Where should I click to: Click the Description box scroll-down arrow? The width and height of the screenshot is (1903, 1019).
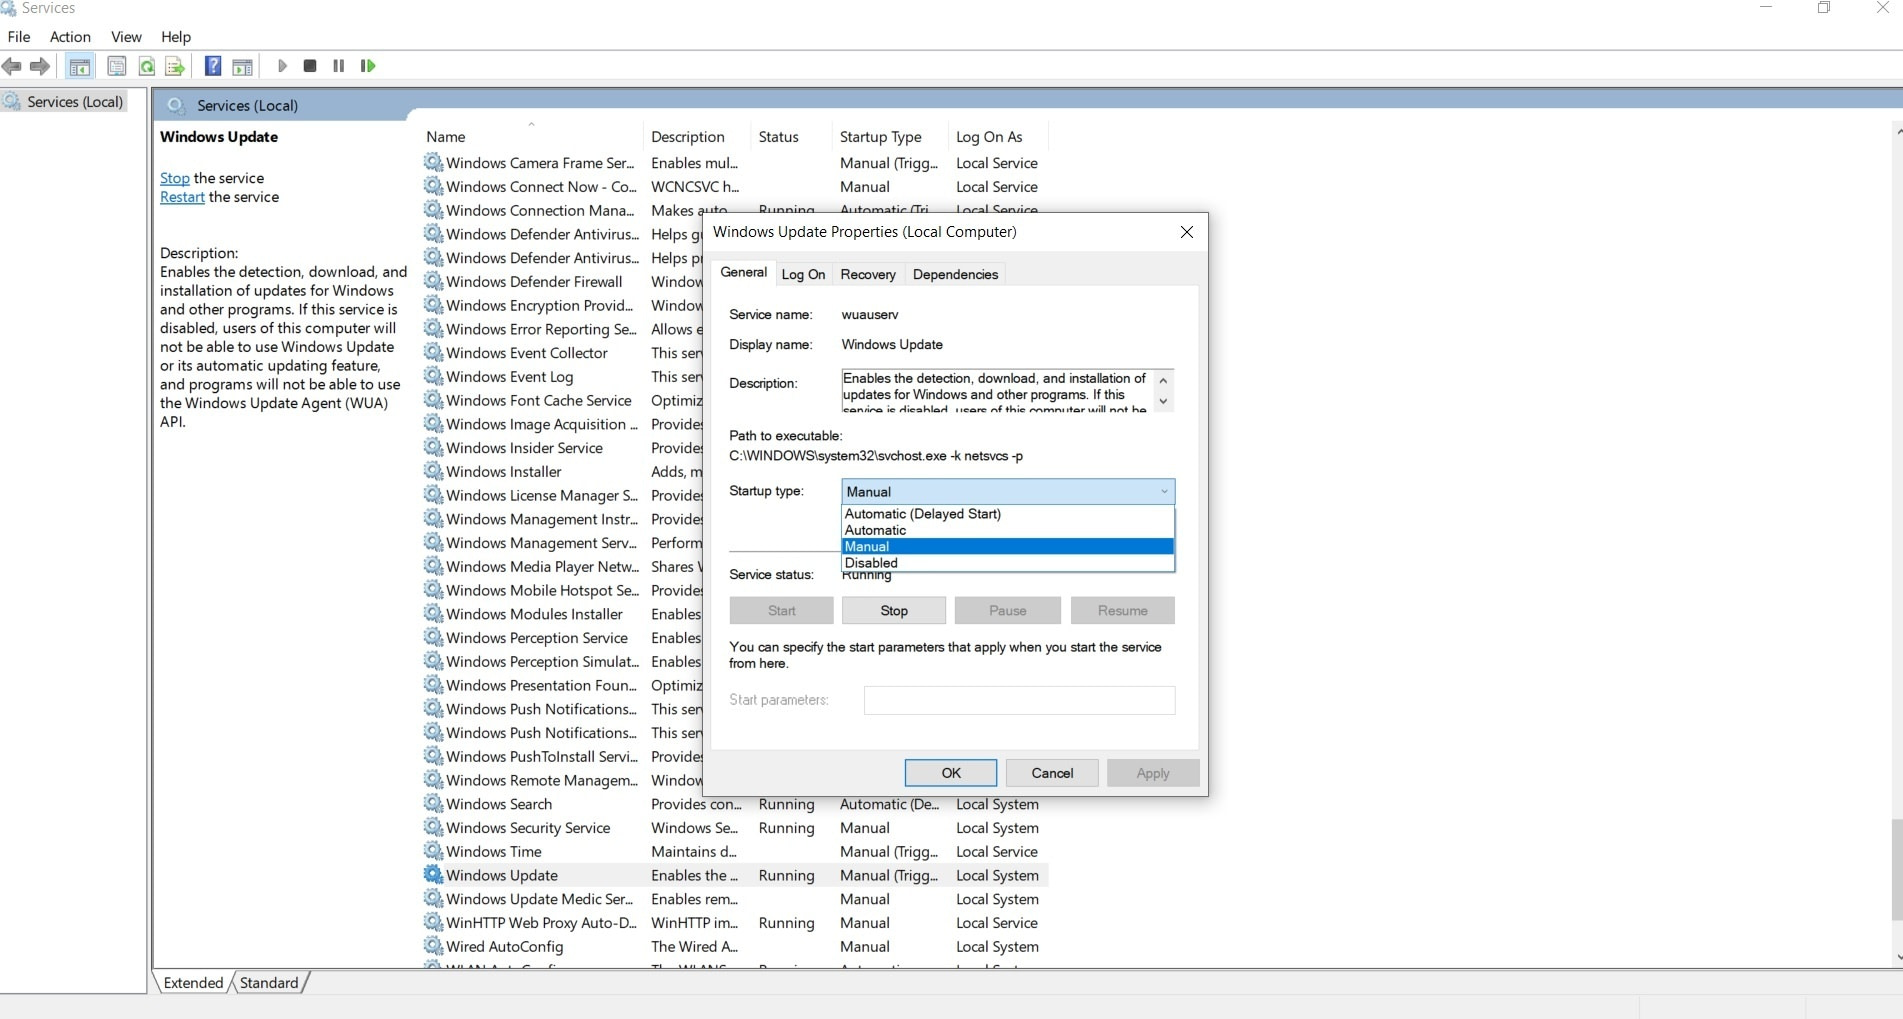(1163, 401)
